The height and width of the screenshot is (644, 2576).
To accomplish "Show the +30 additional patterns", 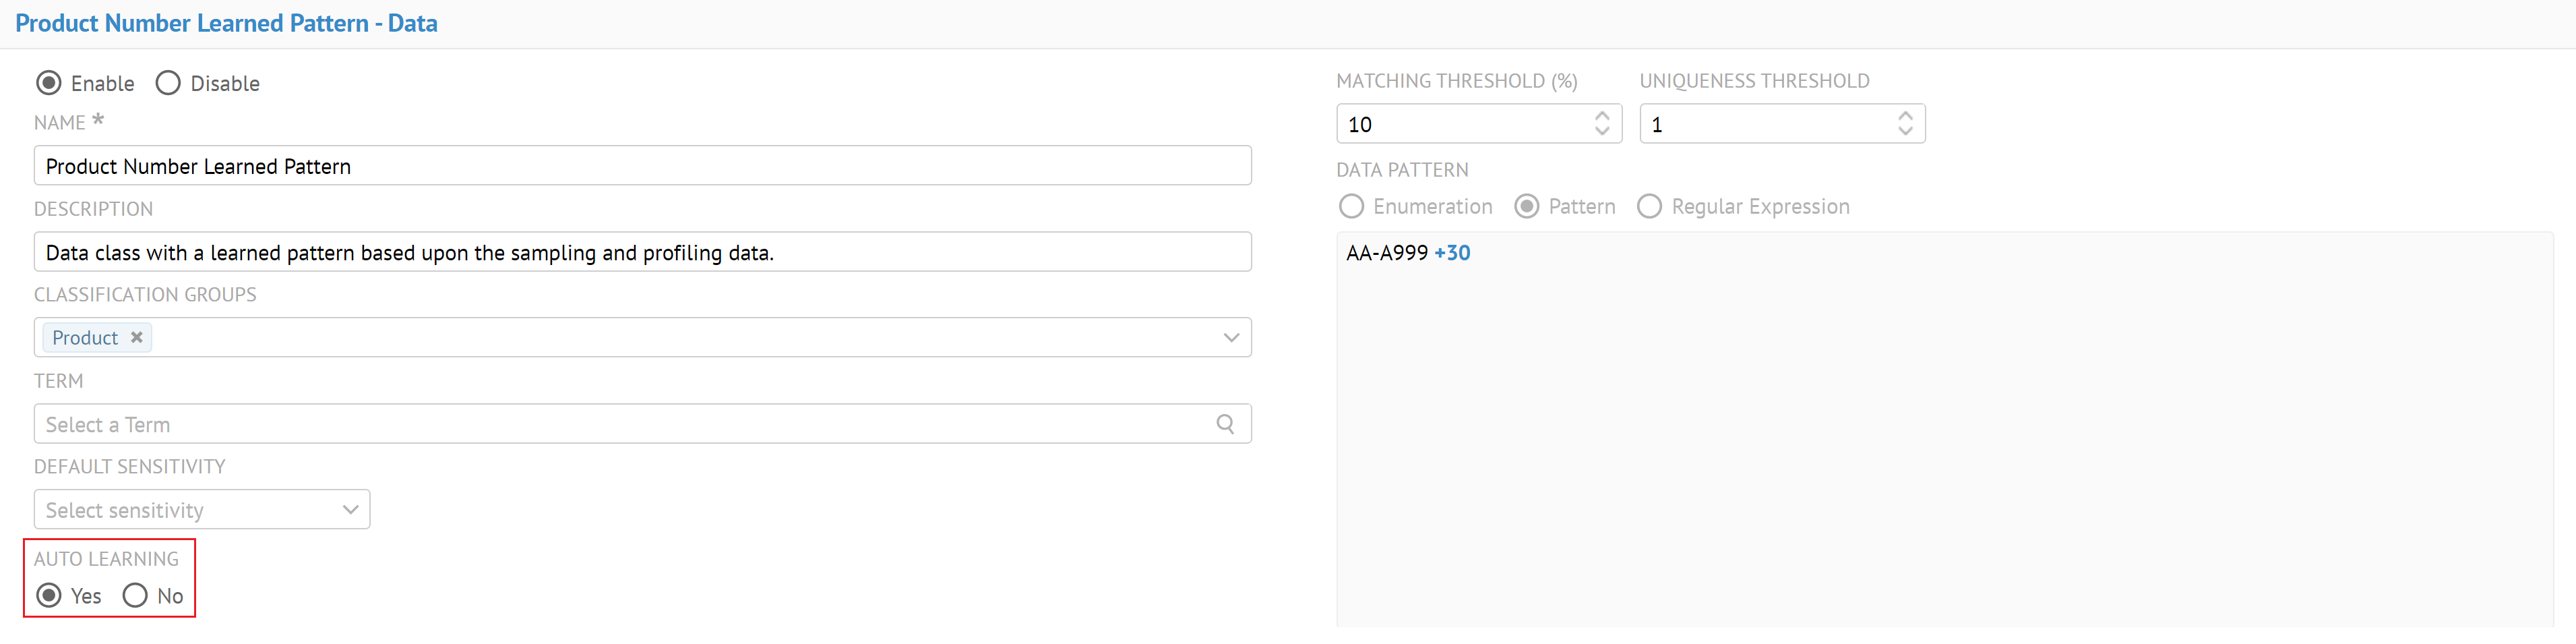I will [x=1452, y=253].
